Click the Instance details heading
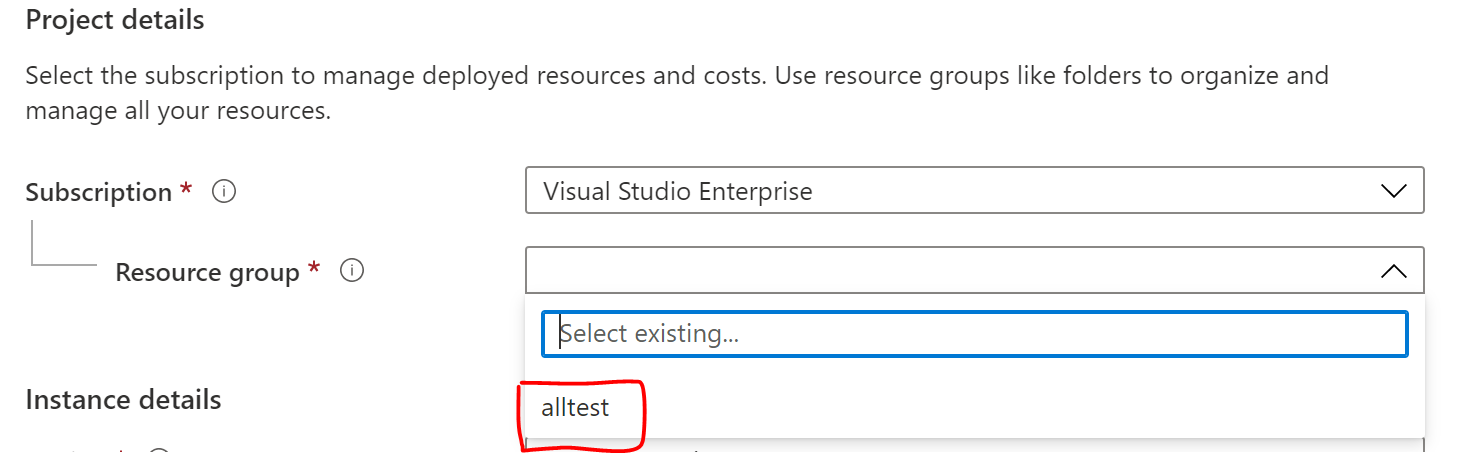Screen dimensions: 1480x453 tap(123, 400)
